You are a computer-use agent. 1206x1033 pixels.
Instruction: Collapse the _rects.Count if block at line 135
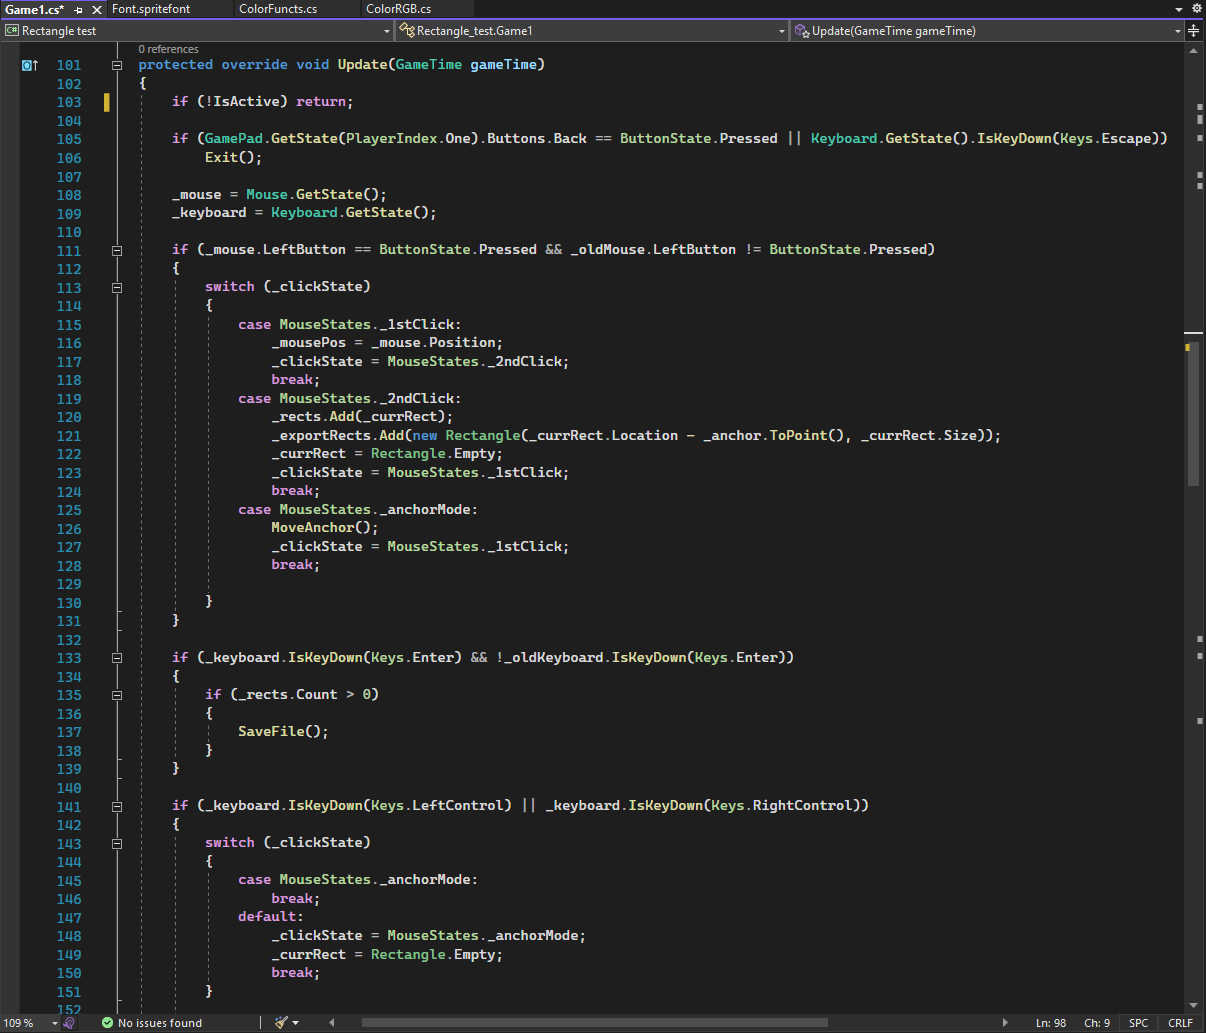click(117, 695)
